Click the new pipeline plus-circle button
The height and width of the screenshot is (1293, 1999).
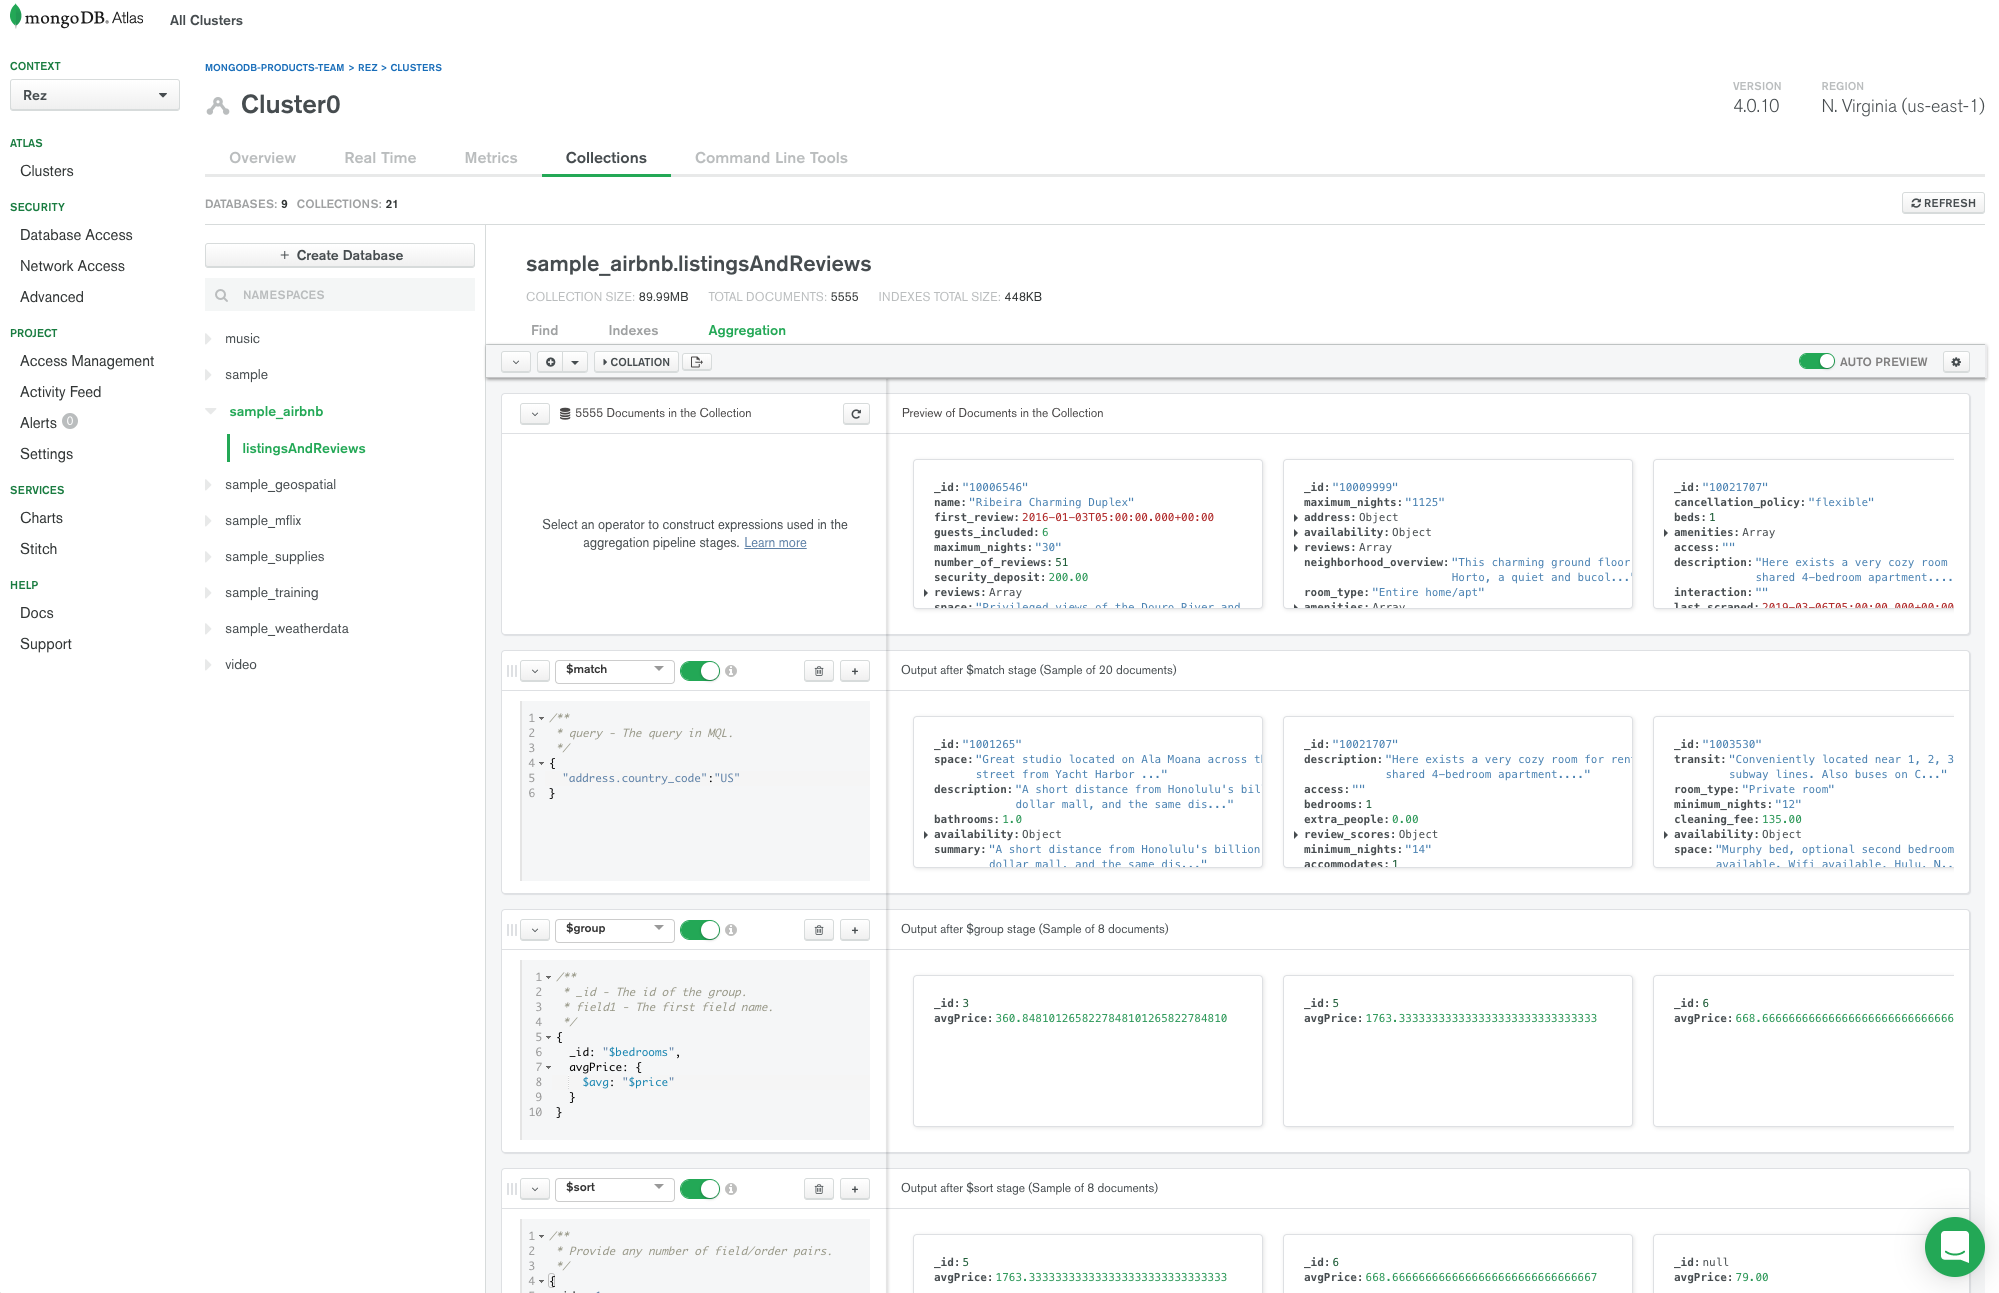coord(550,362)
